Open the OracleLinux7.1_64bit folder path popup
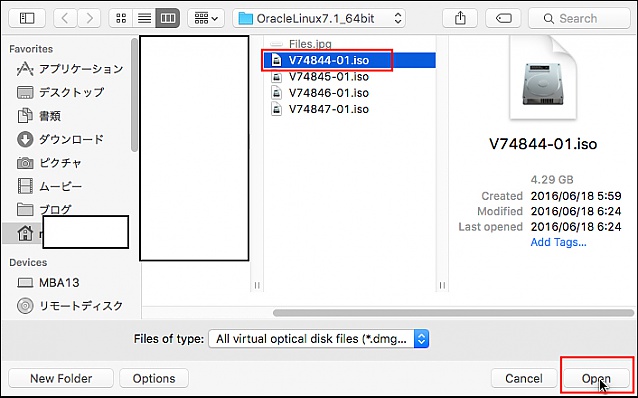 point(319,18)
